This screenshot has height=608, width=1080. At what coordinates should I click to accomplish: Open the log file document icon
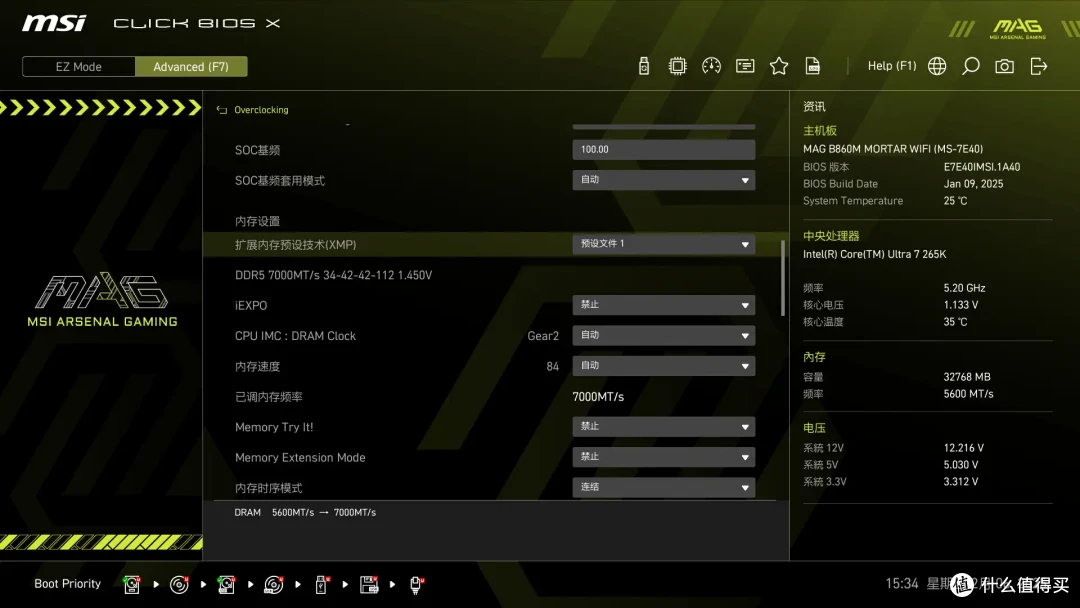pyautogui.click(x=813, y=66)
